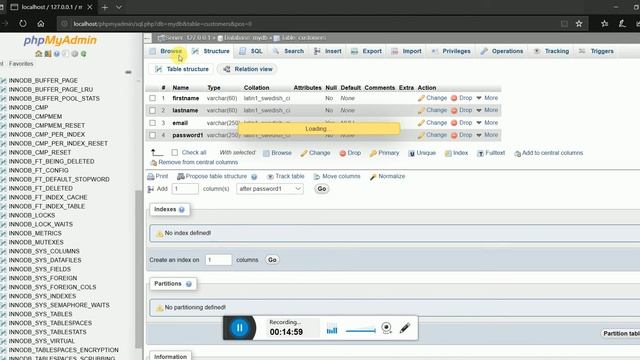
Task: Tick the password1 row checkbox
Action: click(x=153, y=135)
